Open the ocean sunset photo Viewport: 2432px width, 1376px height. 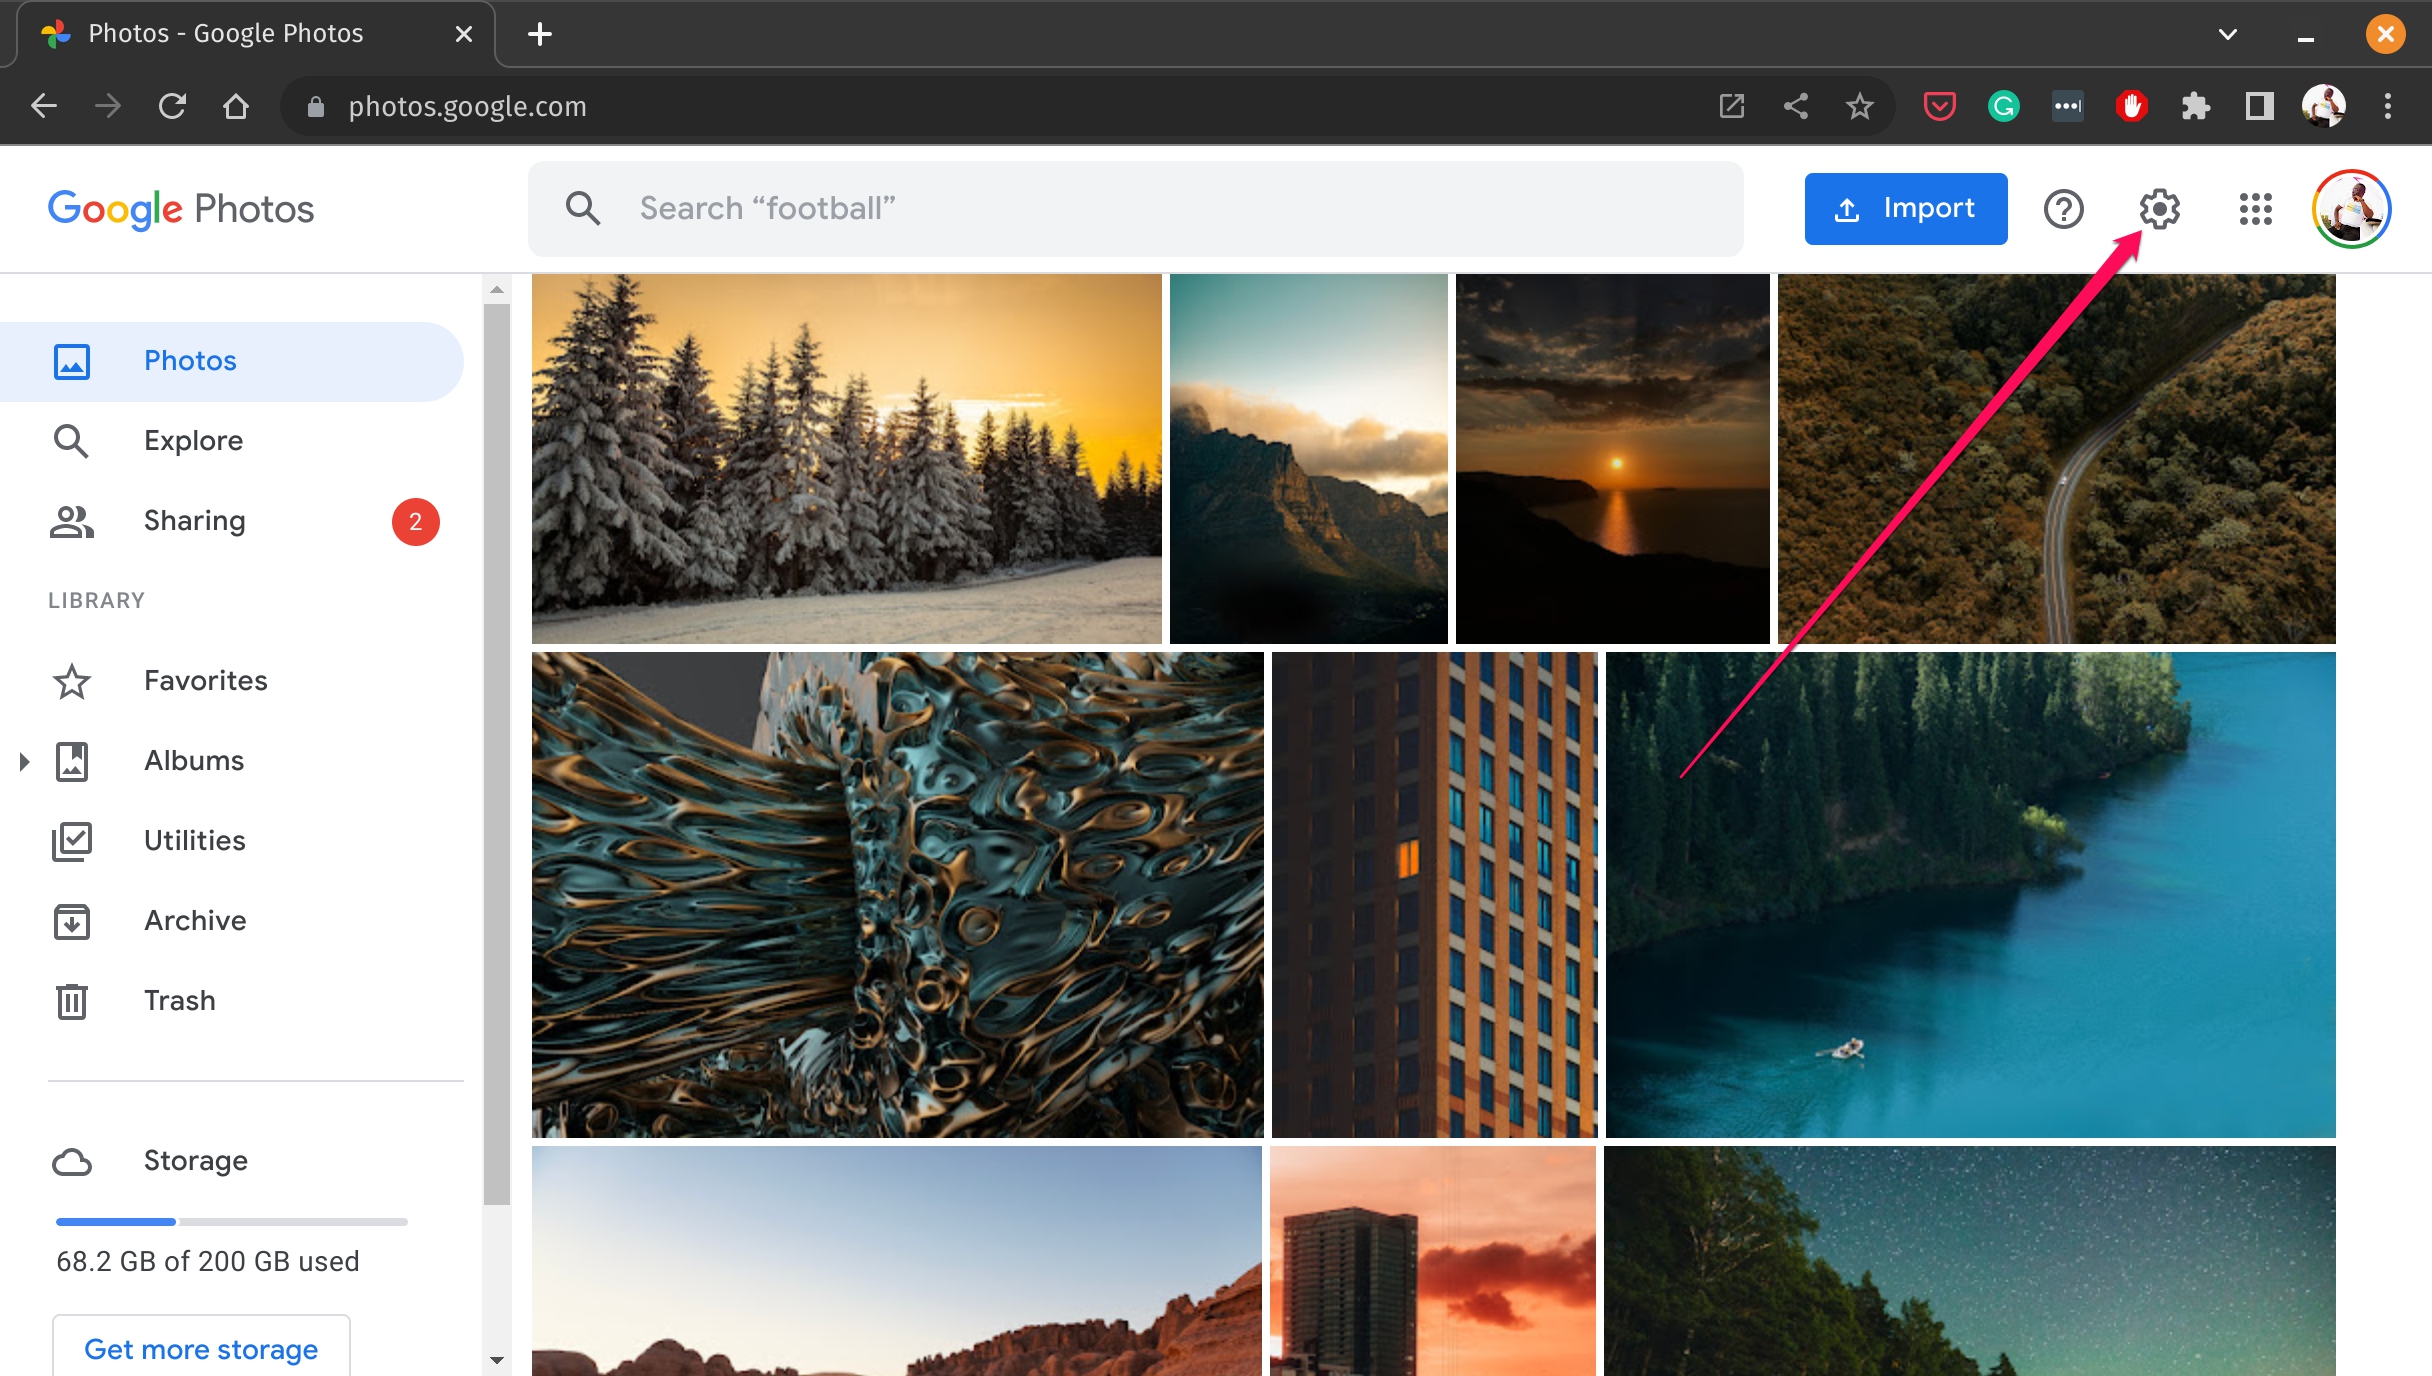(1612, 458)
